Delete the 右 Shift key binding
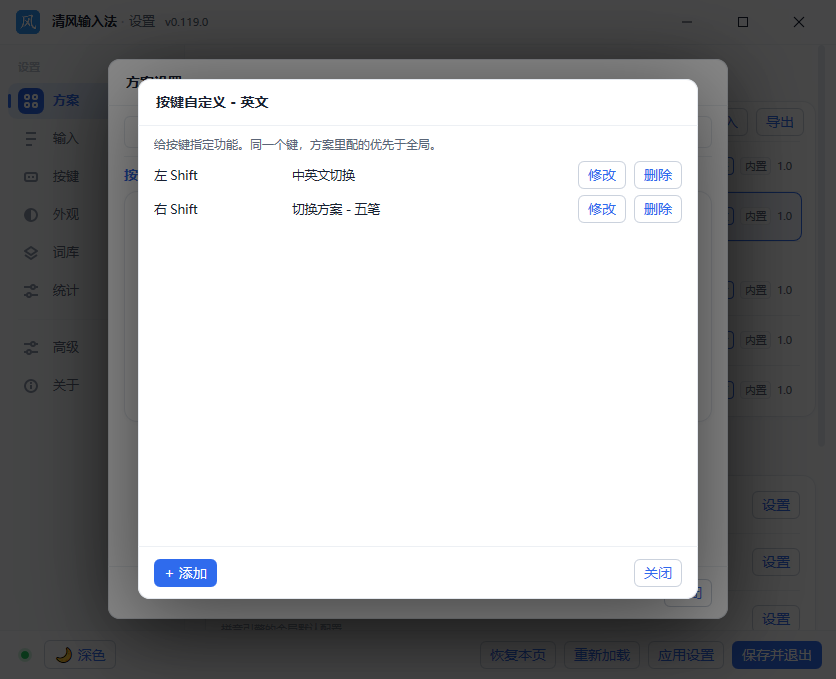This screenshot has width=836, height=679. pyautogui.click(x=657, y=209)
